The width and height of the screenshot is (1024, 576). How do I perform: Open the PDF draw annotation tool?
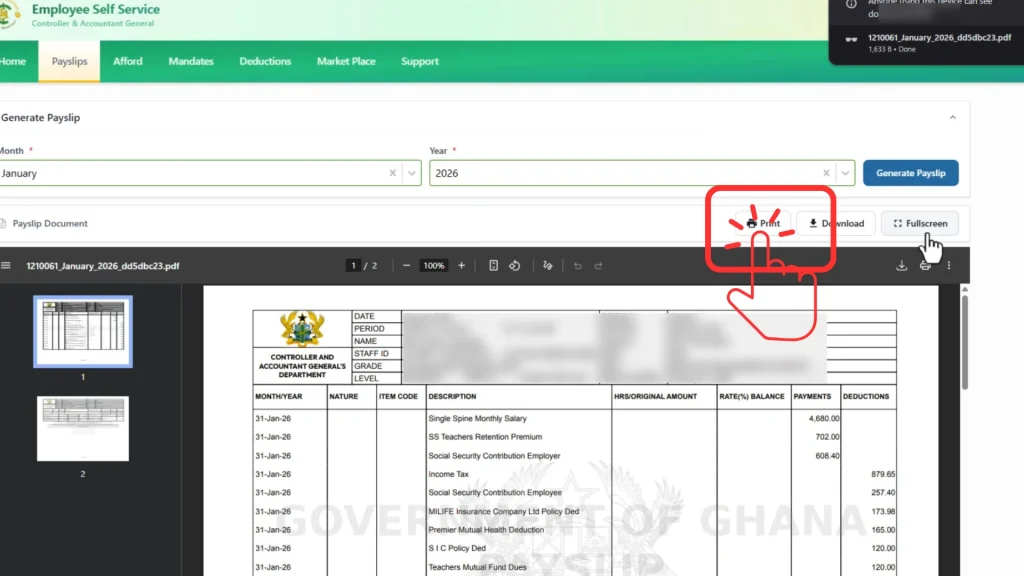pyautogui.click(x=547, y=266)
